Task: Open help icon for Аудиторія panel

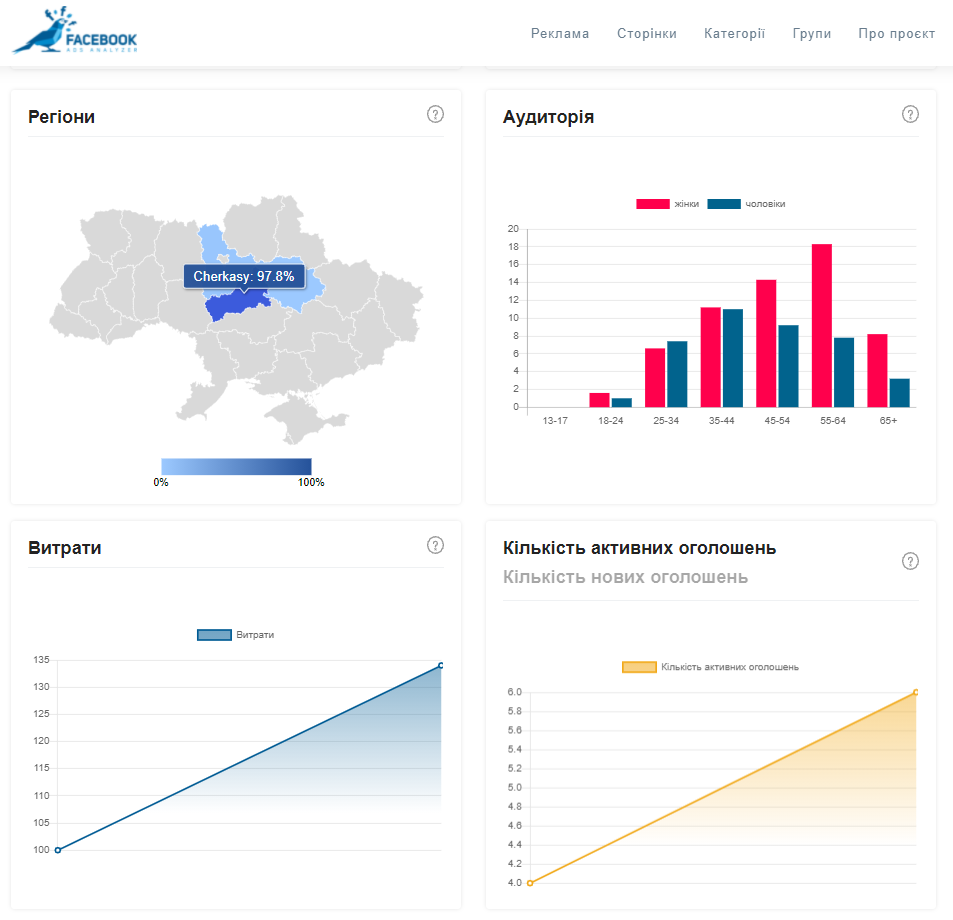Action: point(910,114)
